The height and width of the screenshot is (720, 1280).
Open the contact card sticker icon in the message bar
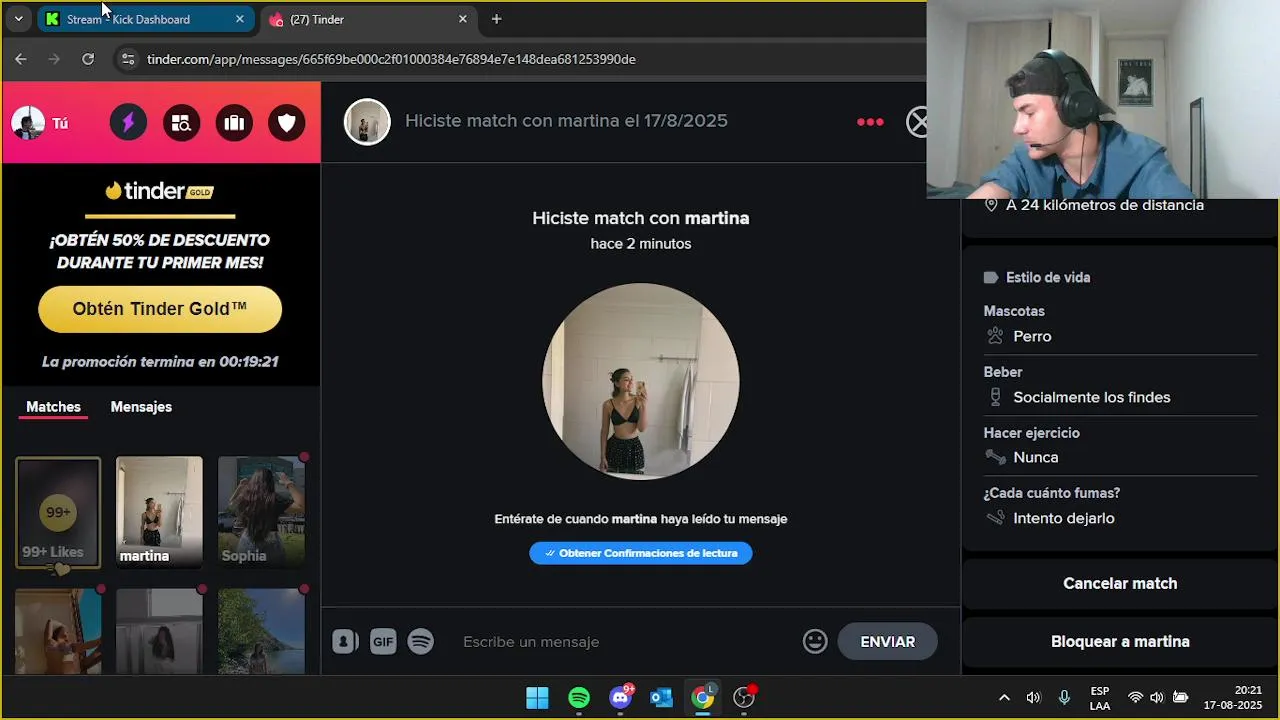(345, 642)
